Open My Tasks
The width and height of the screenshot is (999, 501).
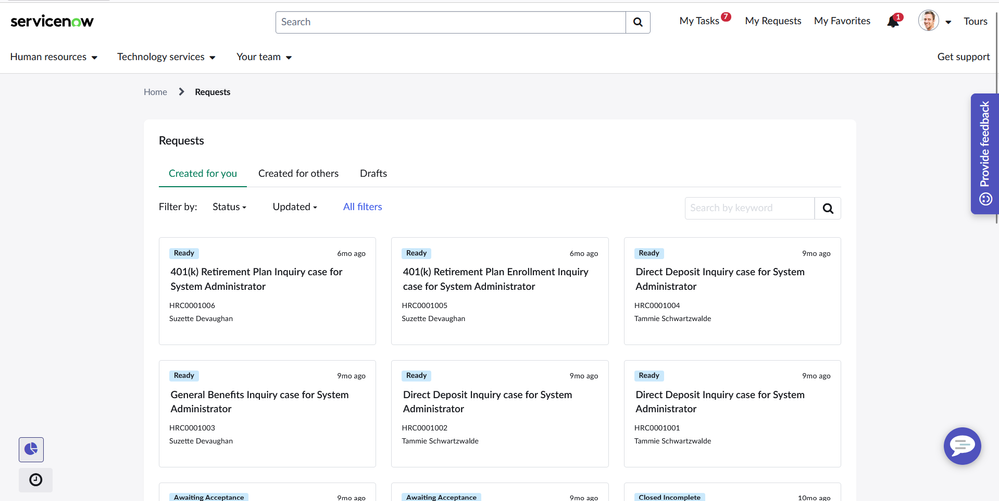699,21
